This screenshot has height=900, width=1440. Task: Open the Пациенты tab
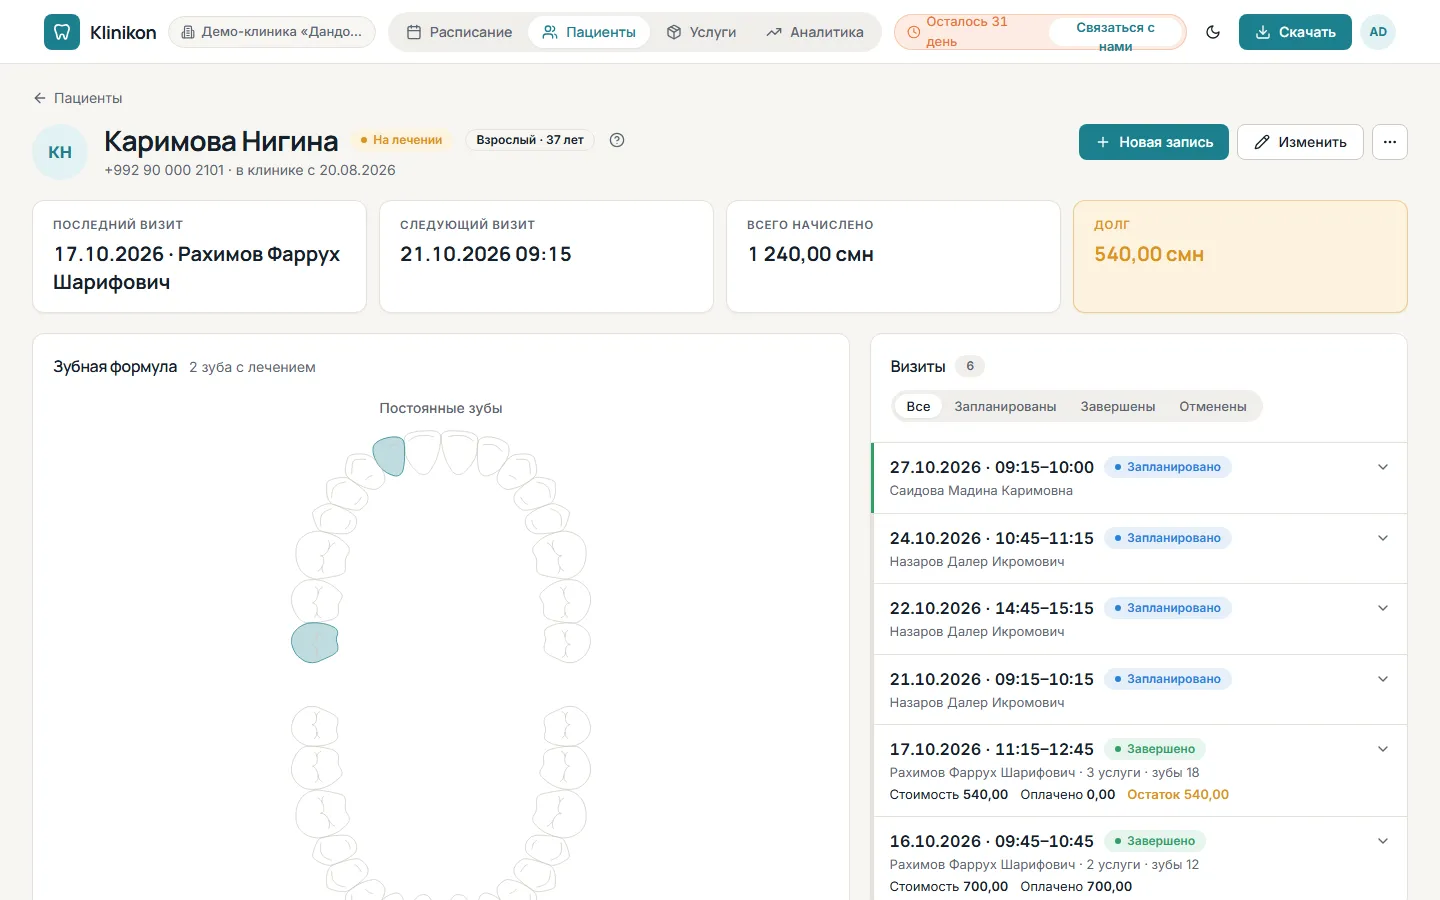pos(589,32)
